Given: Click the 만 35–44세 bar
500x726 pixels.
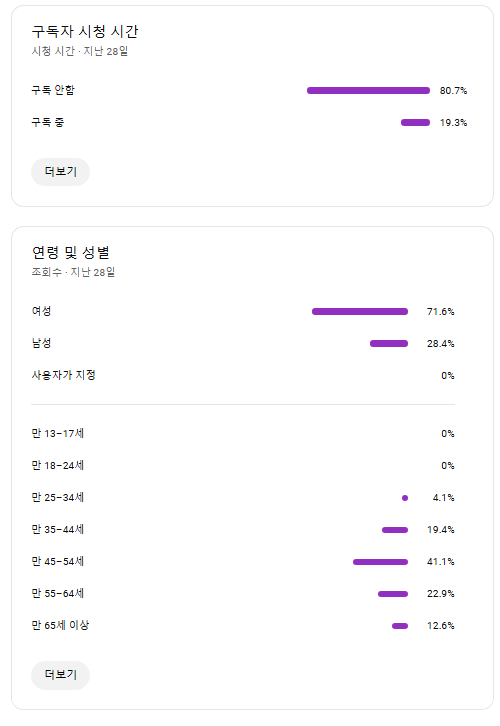Looking at the screenshot, I should coord(395,530).
